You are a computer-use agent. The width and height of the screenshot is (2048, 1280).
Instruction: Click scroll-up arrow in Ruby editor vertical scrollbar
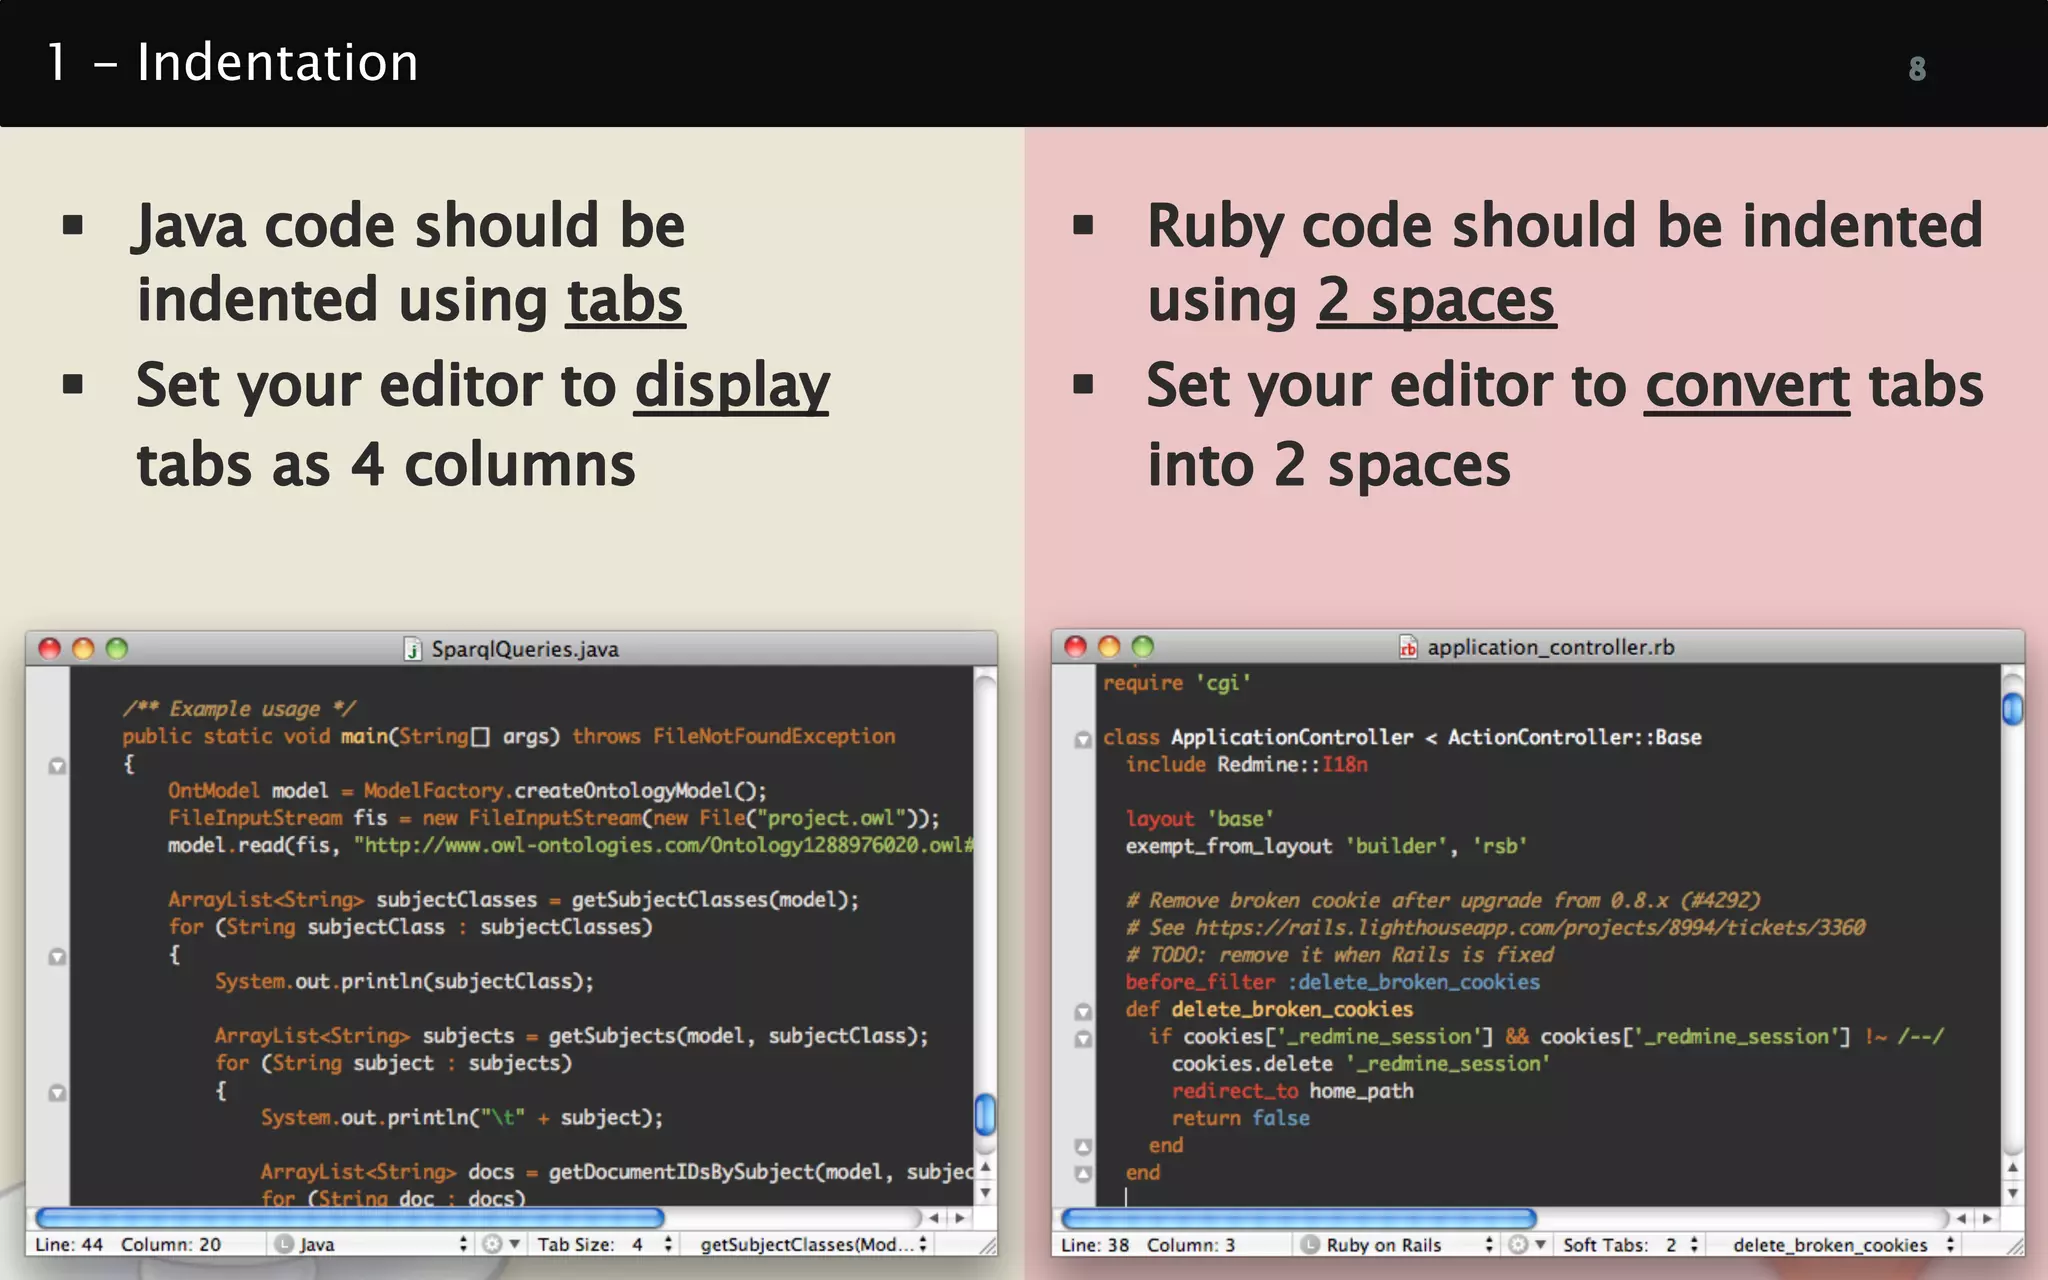click(x=2012, y=1167)
